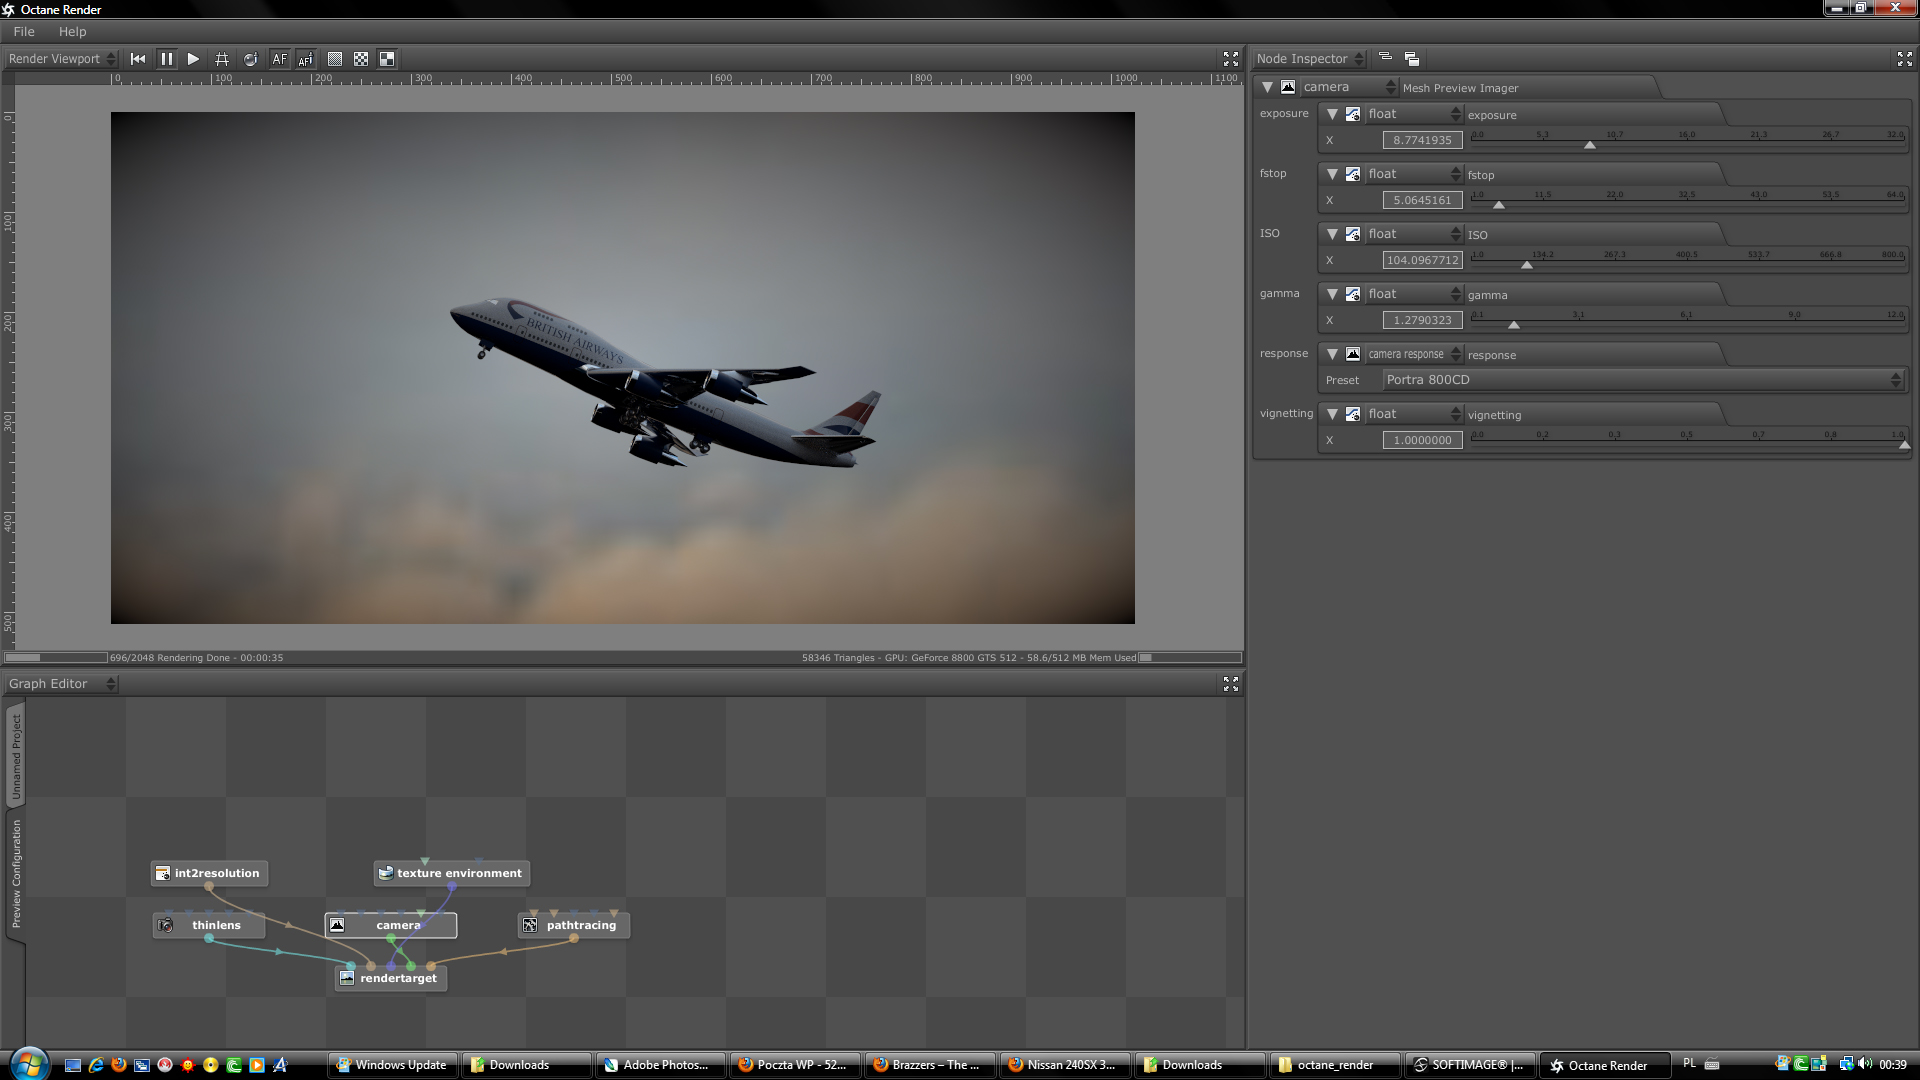Viewport: 1920px width, 1080px height.
Task: Maximize the Graph Editor panel
Action: [x=1230, y=684]
